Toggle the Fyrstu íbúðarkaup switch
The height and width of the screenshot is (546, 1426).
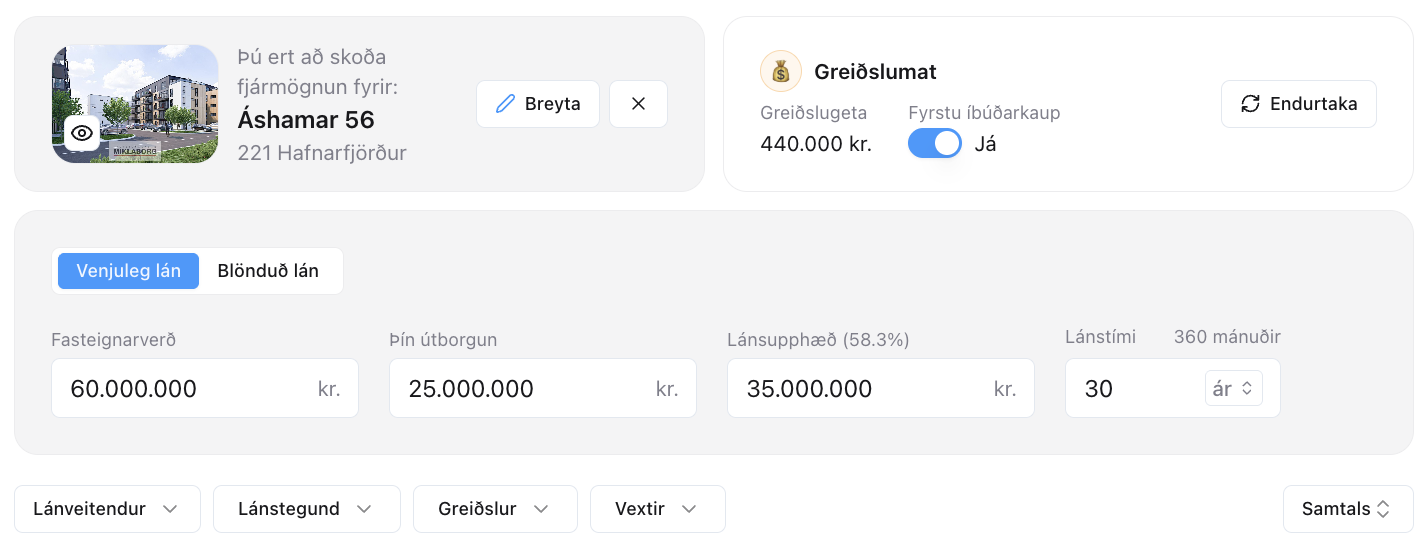pyautogui.click(x=935, y=143)
